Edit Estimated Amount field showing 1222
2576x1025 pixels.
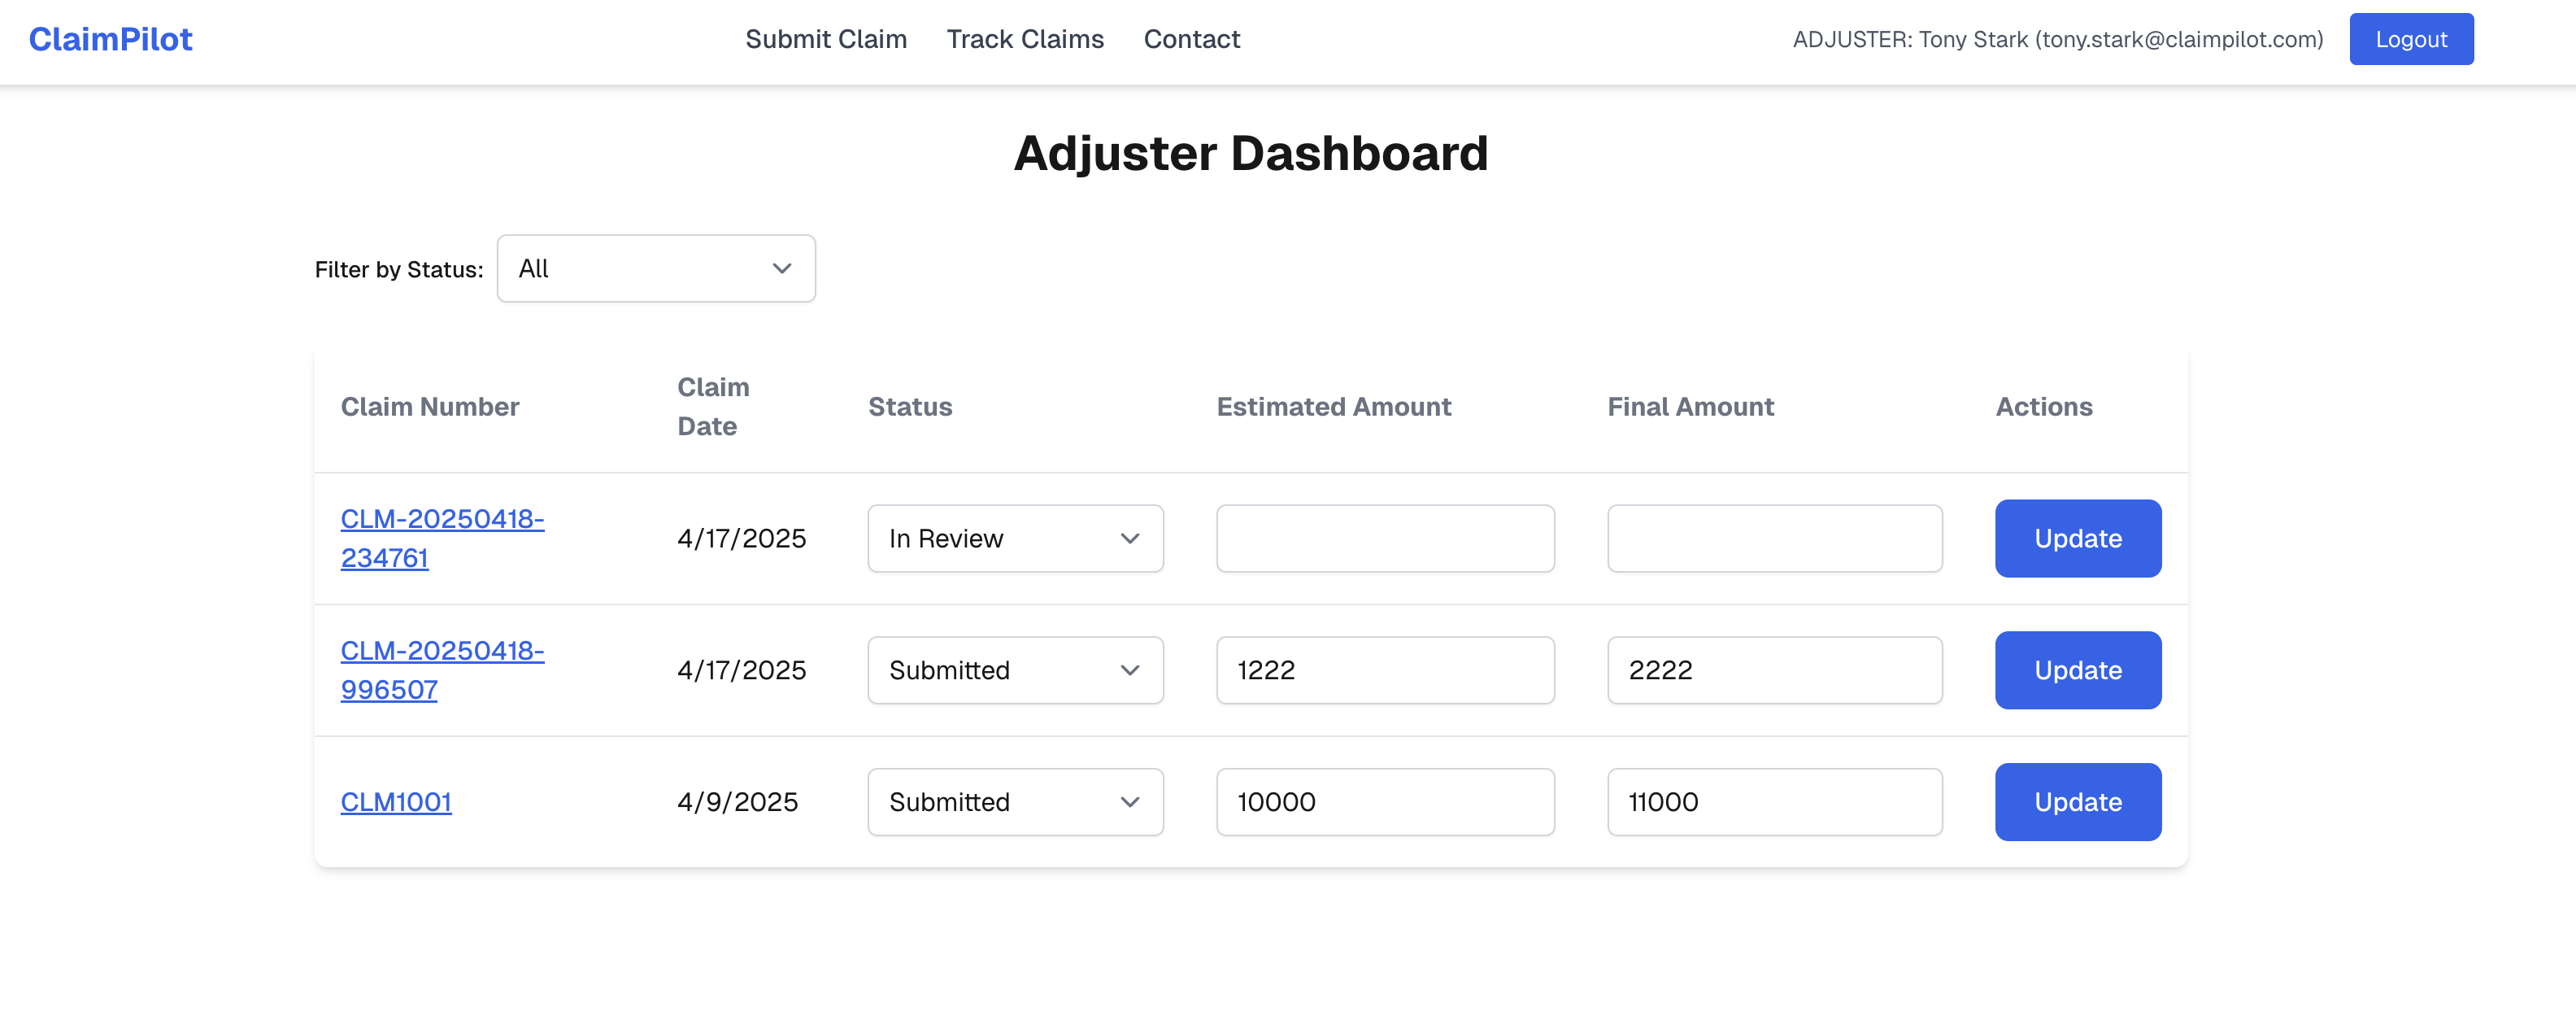(x=1385, y=670)
